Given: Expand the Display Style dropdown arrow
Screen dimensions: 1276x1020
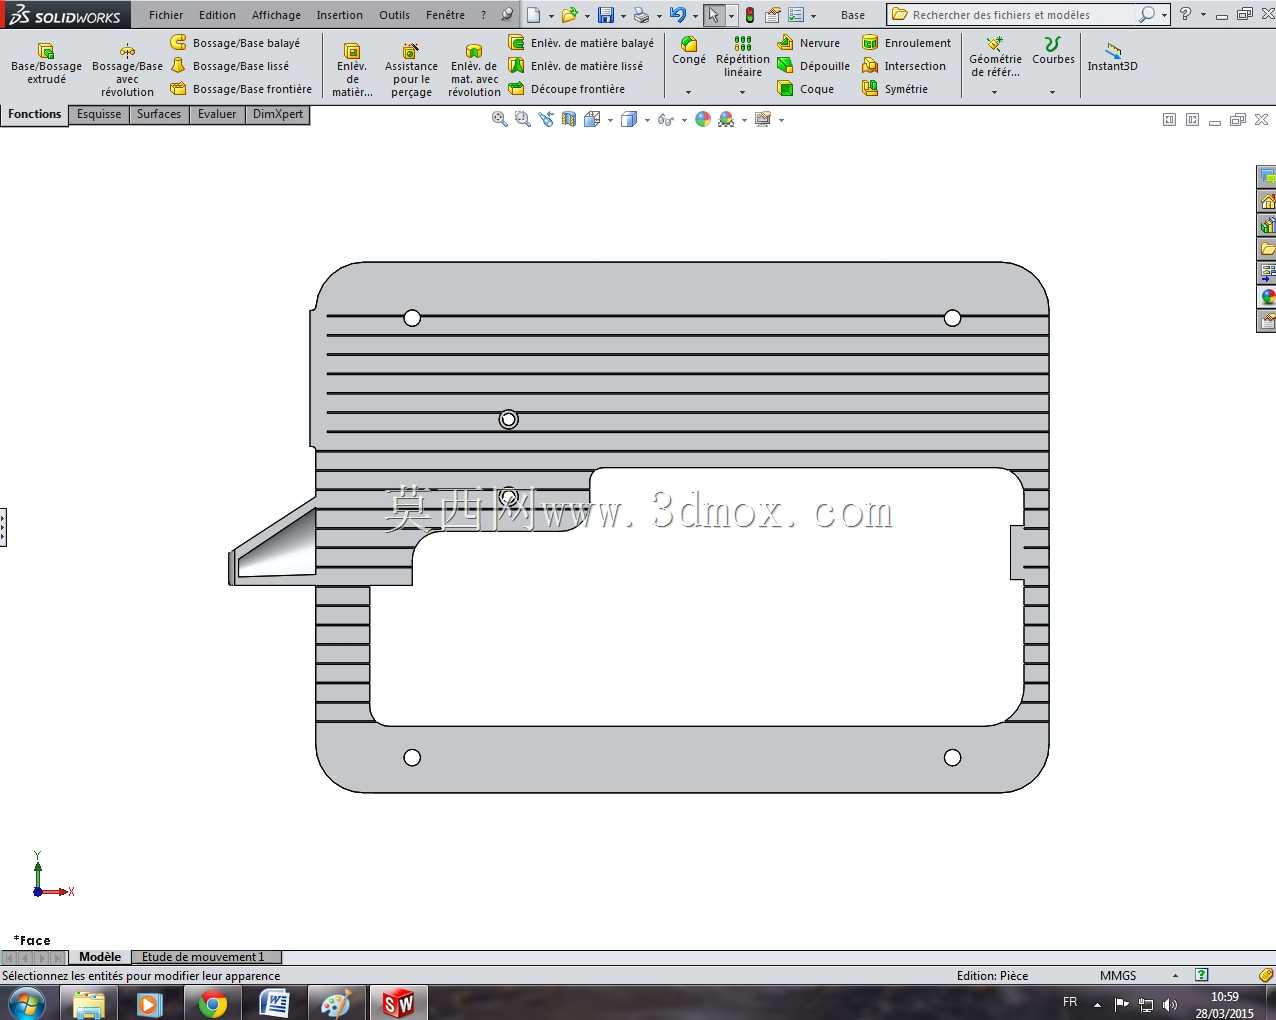Looking at the screenshot, I should click(x=647, y=120).
